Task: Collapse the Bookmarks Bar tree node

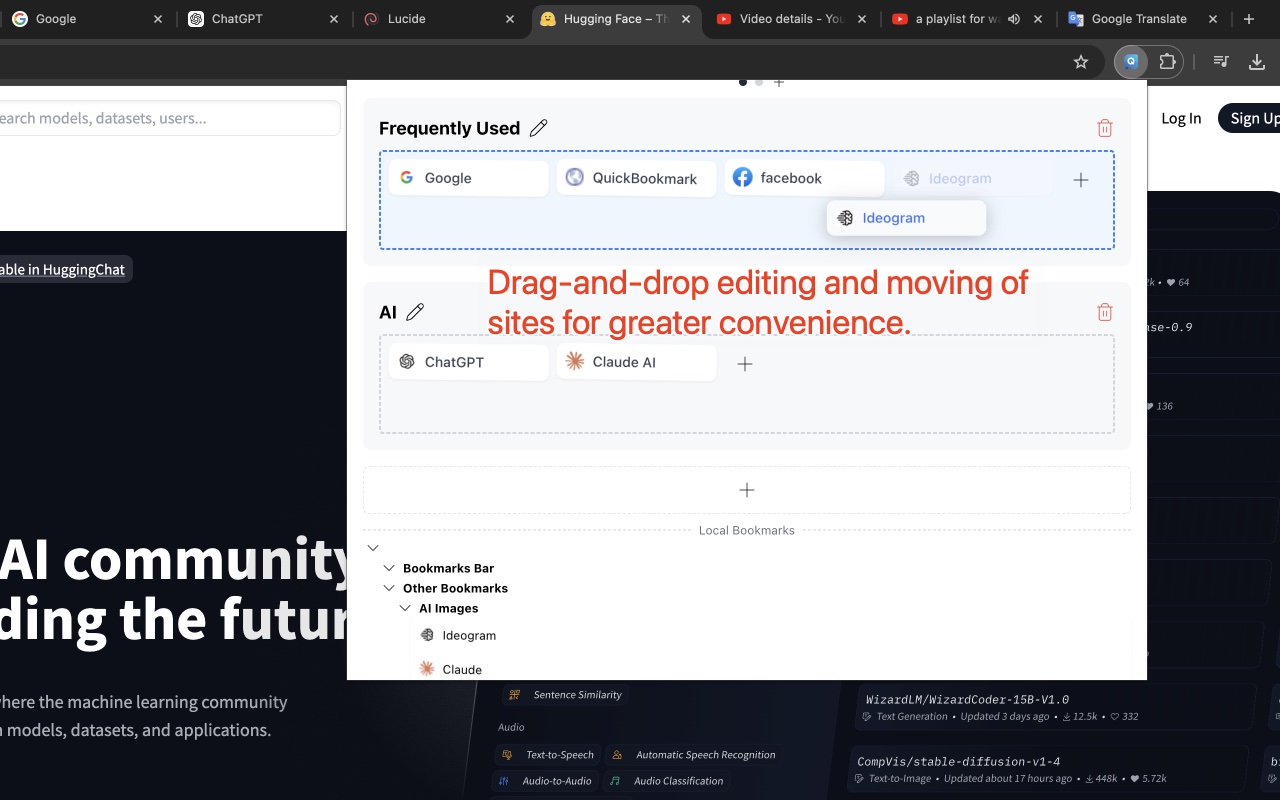Action: point(389,567)
